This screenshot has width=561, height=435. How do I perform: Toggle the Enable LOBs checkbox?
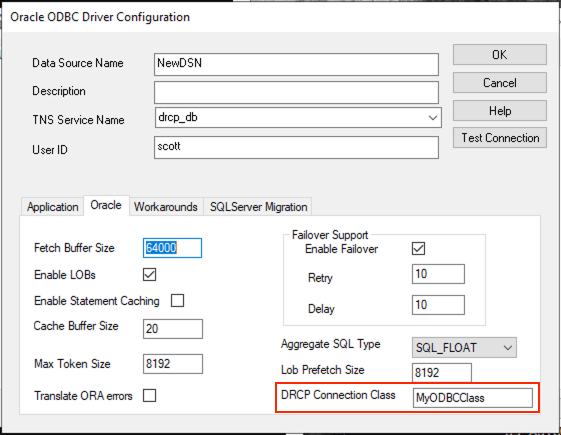tap(149, 275)
